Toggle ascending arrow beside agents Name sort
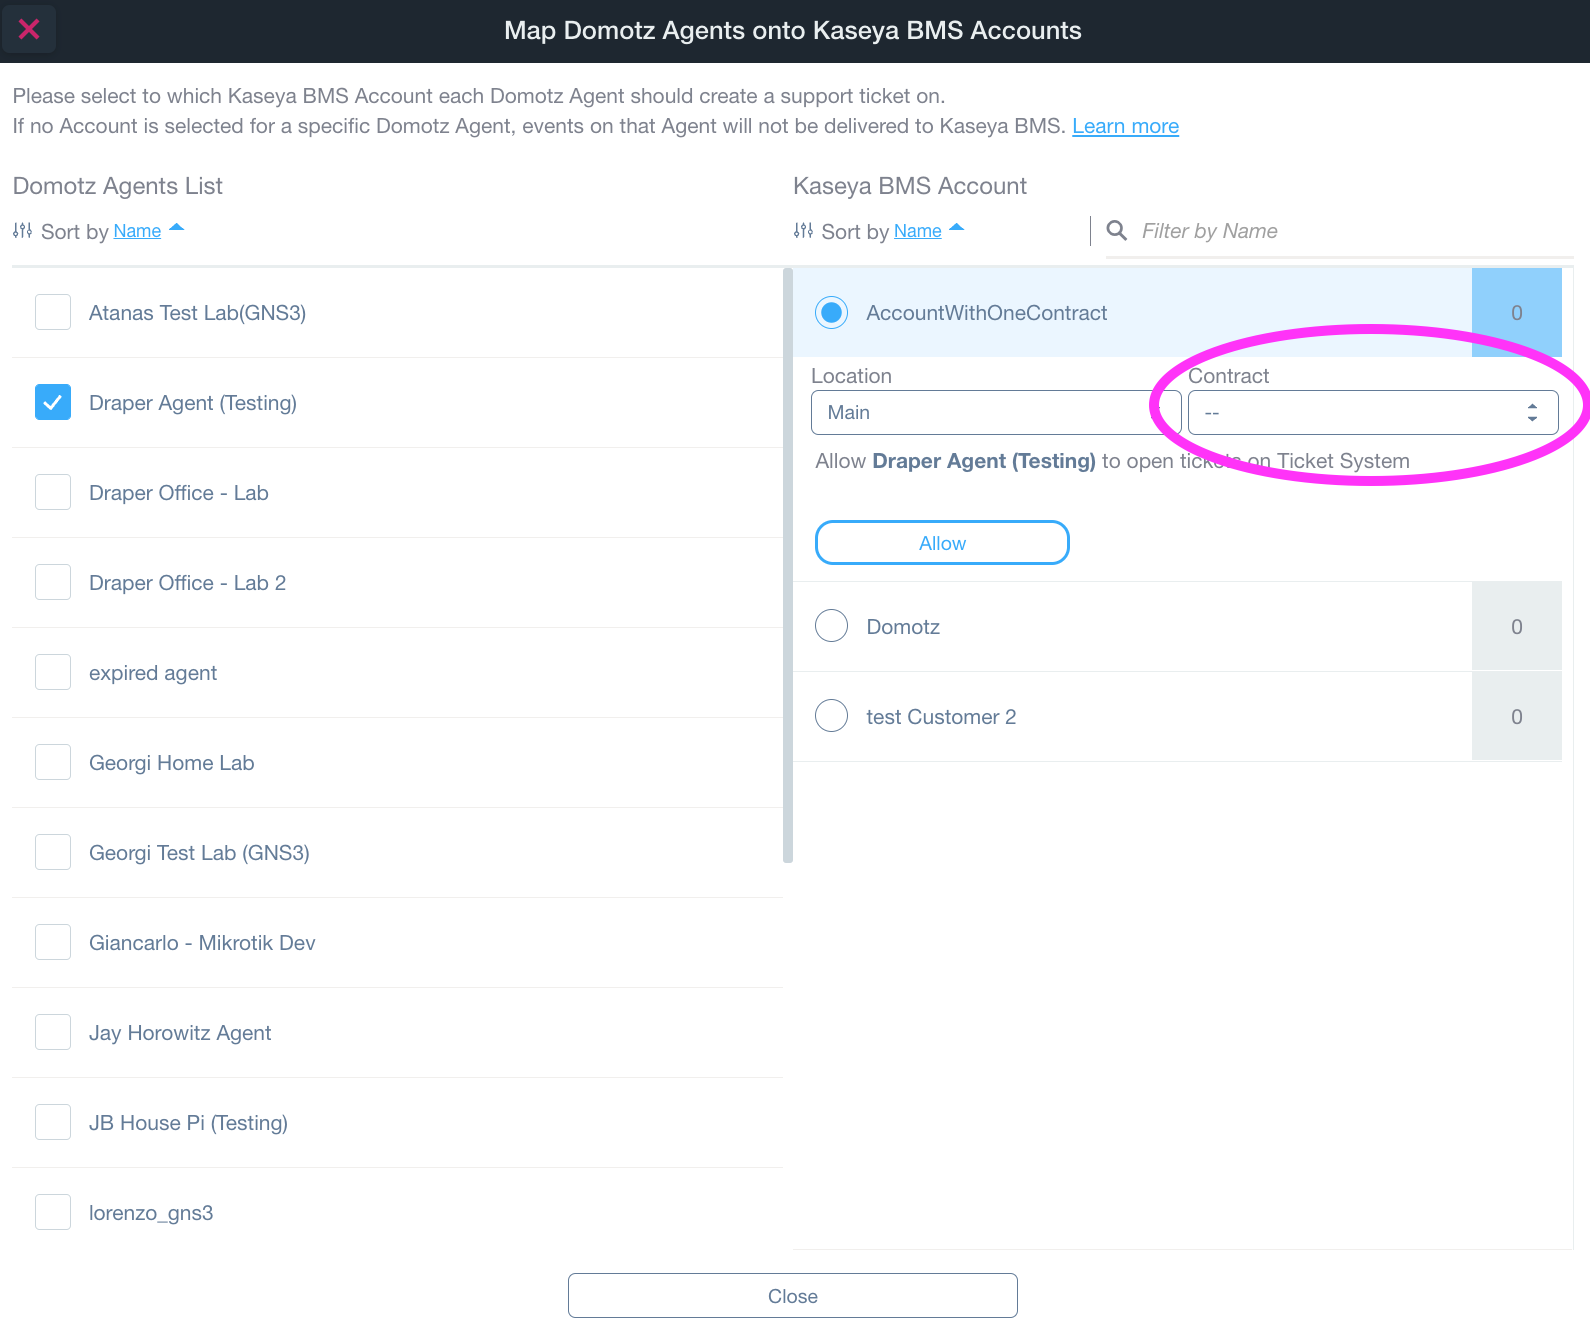The height and width of the screenshot is (1330, 1590). pos(177,228)
